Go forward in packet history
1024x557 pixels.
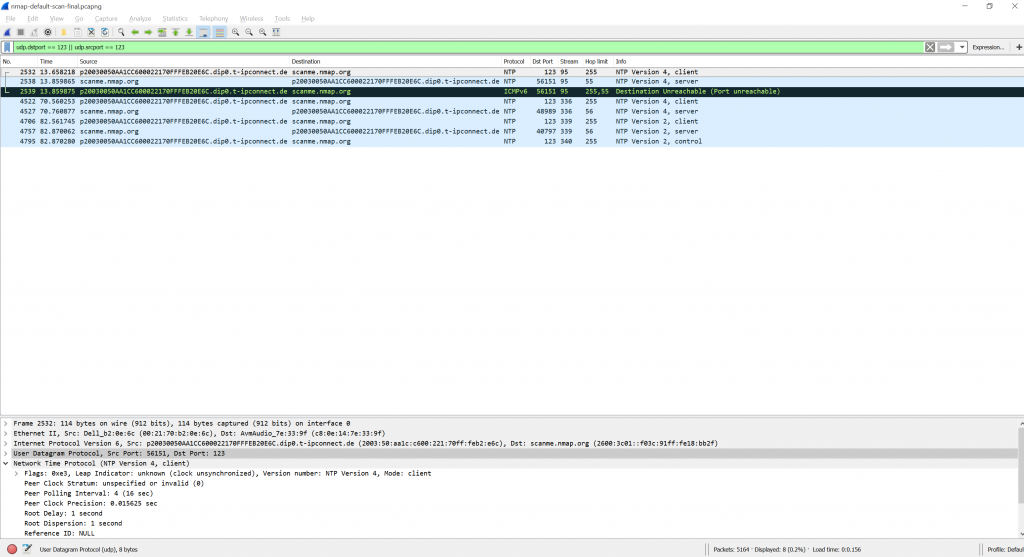[148, 32]
